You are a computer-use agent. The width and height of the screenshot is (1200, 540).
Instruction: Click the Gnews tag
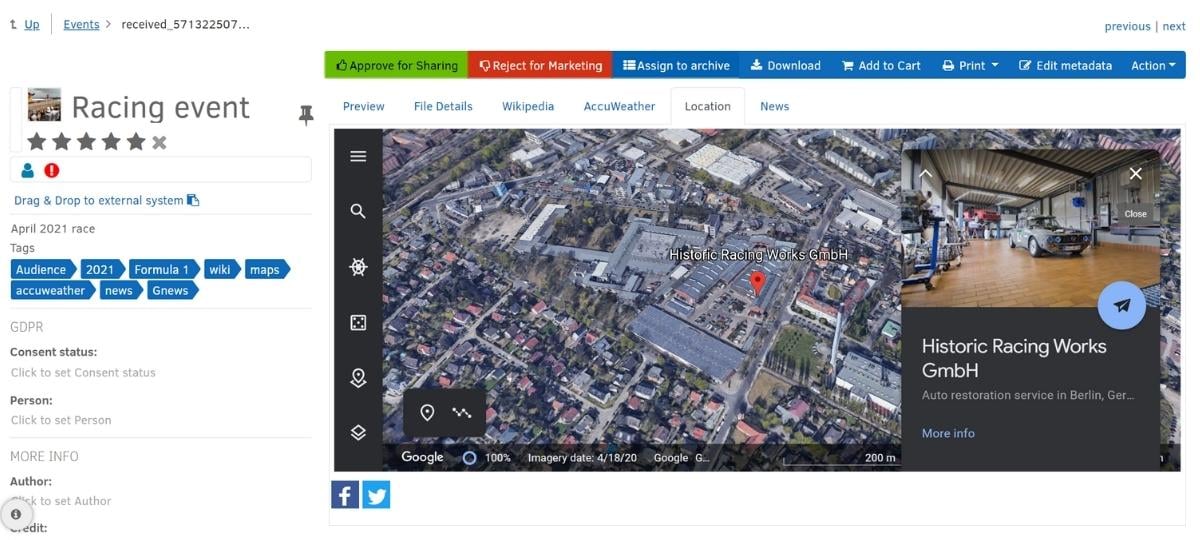point(172,290)
